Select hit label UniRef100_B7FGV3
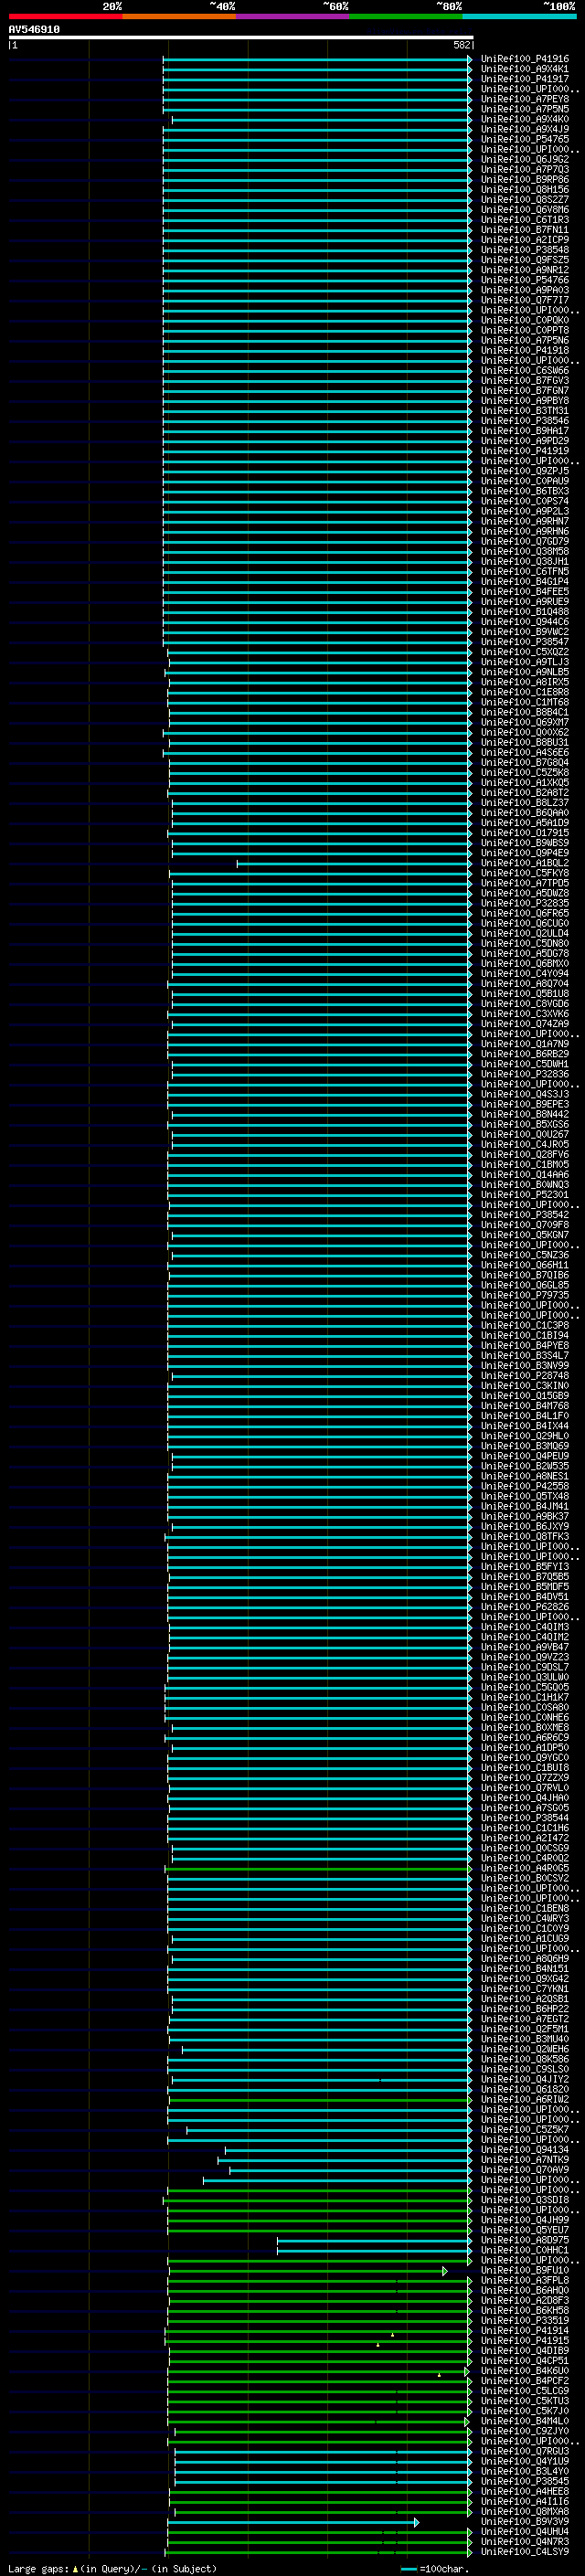 coord(525,380)
